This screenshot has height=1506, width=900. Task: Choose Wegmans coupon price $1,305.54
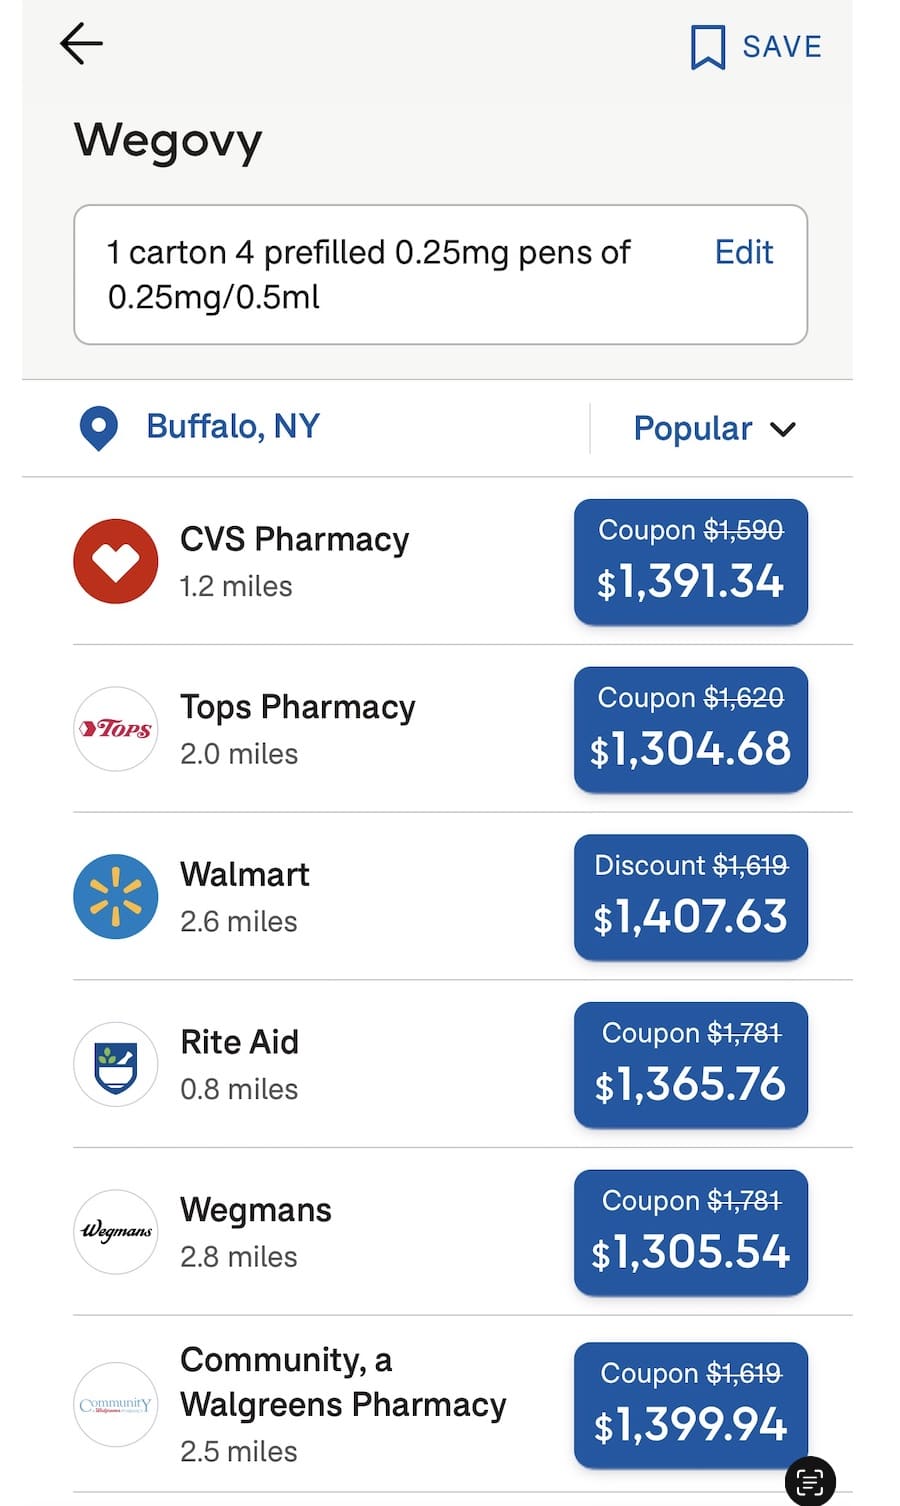(690, 1233)
